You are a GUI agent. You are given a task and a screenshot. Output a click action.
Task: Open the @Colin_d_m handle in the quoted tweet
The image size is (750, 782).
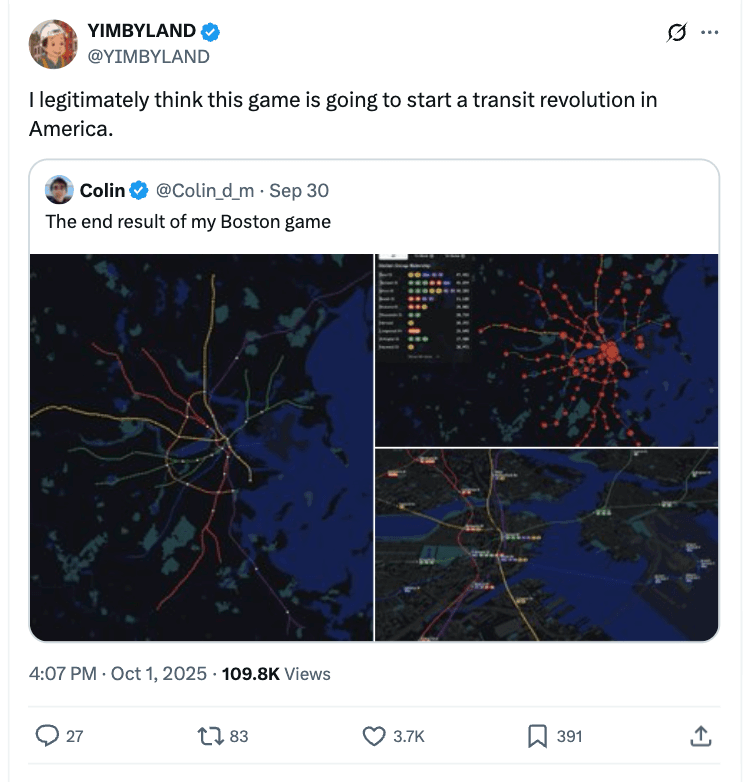pyautogui.click(x=205, y=190)
